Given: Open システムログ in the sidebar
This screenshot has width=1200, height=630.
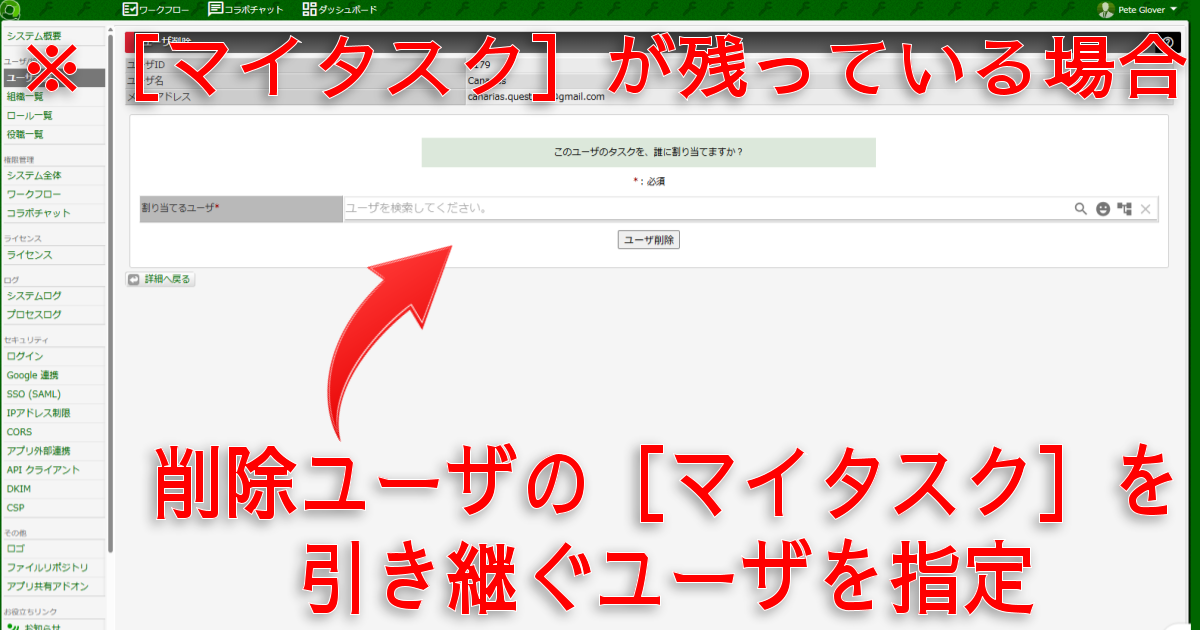Looking at the screenshot, I should [53, 297].
